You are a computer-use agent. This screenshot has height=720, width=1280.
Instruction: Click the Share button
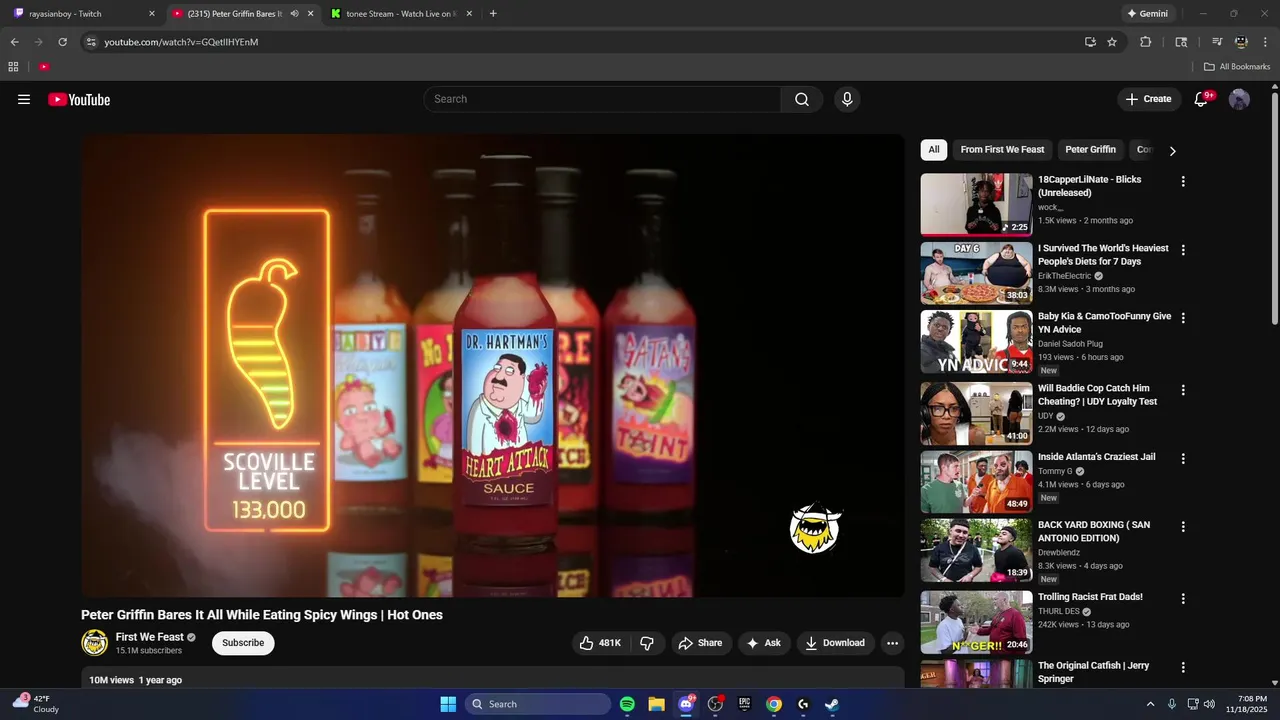coord(700,643)
